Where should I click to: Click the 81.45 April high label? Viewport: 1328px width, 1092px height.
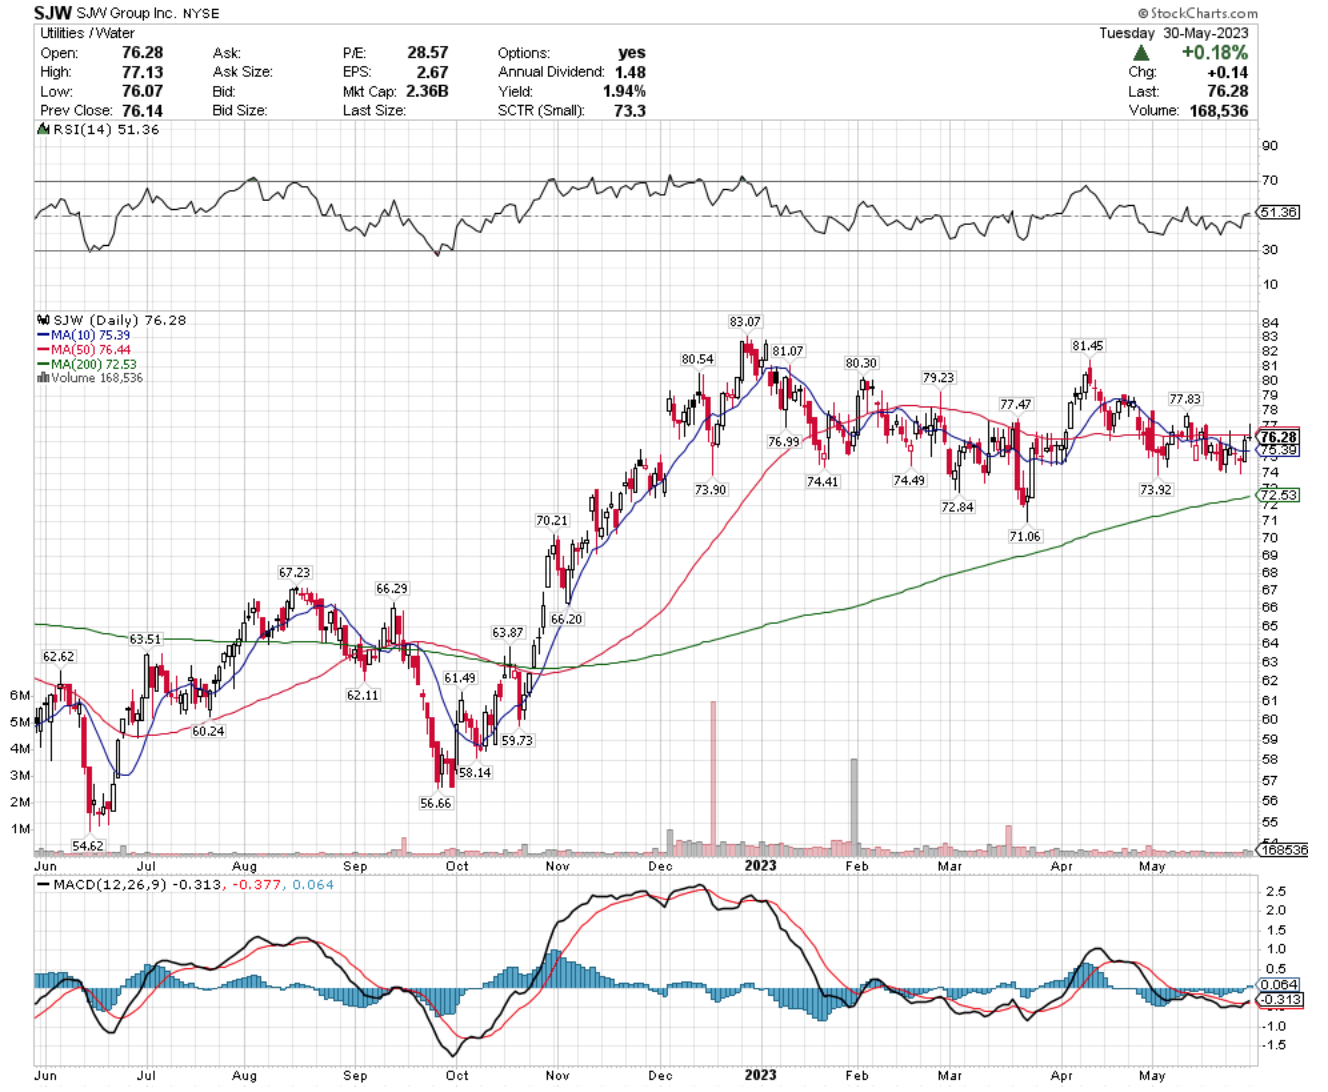tap(1088, 346)
